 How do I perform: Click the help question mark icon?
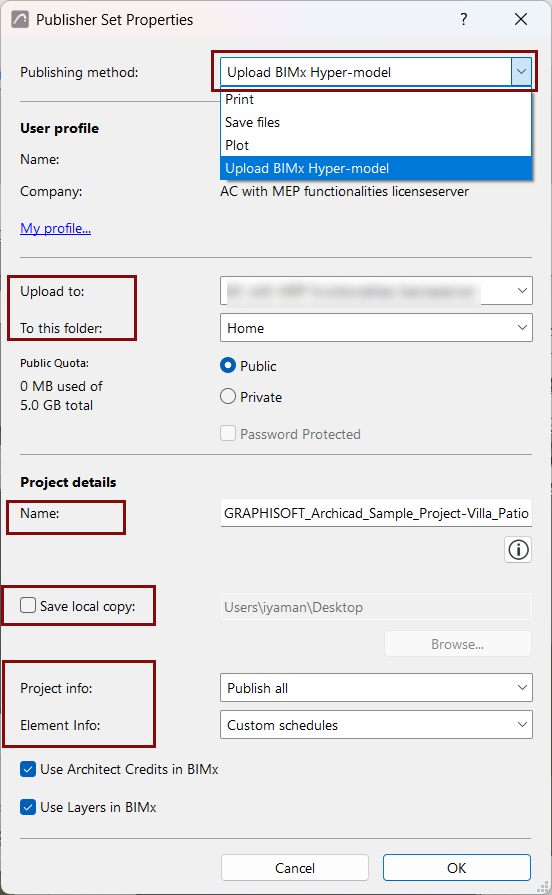(x=464, y=19)
